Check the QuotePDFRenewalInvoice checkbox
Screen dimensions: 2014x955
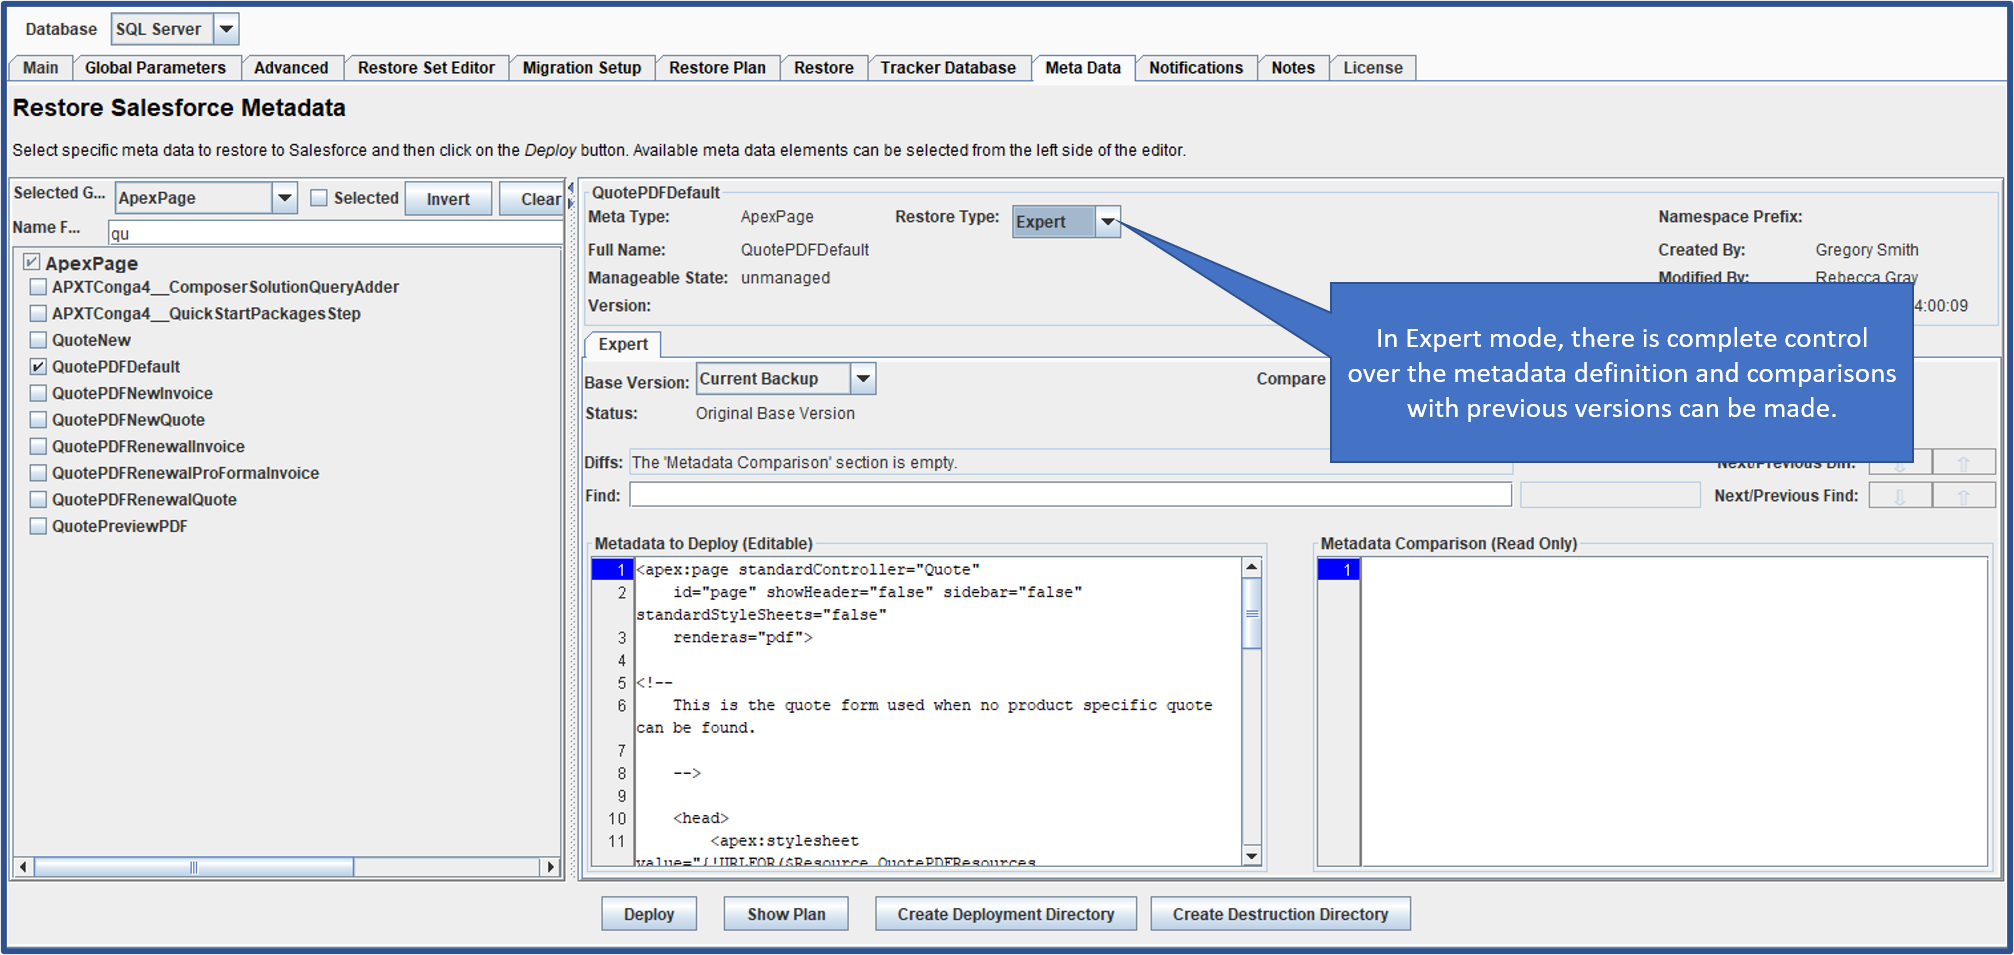38,446
